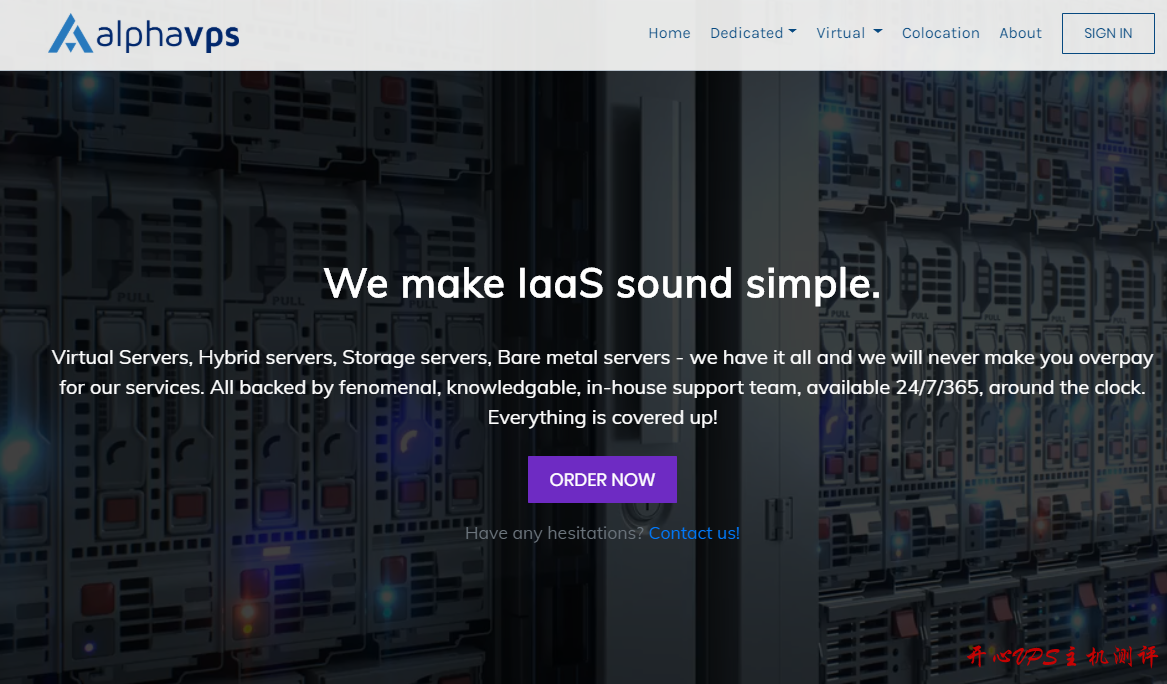Click the red watermark text in corner

1060,656
